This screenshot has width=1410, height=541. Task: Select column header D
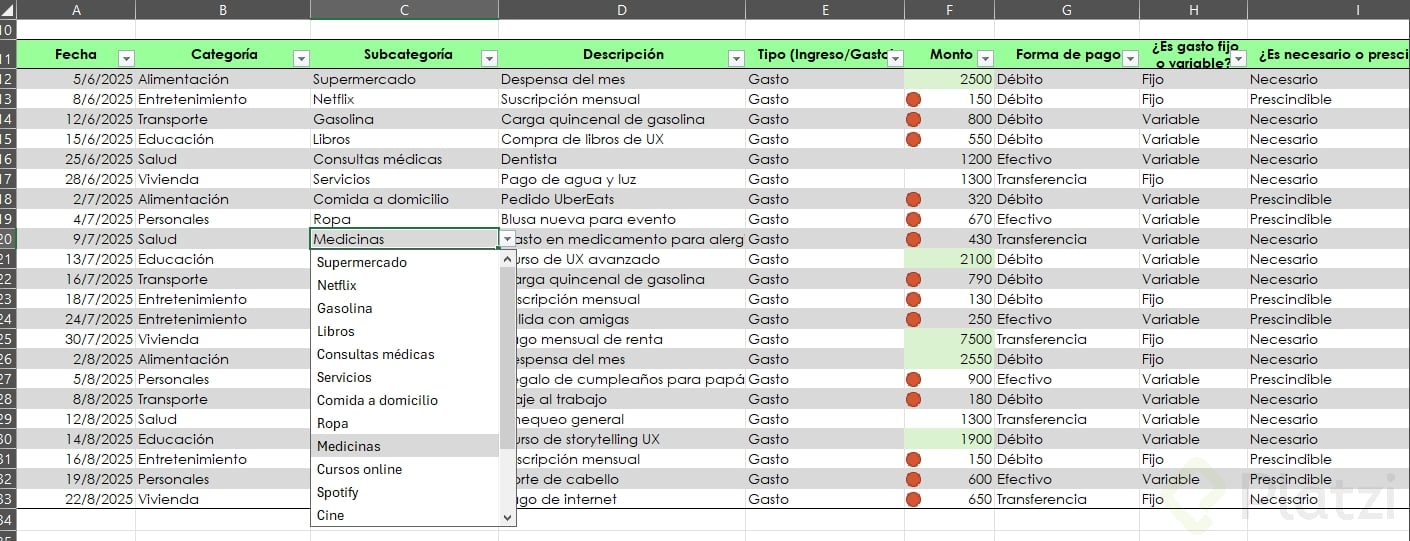point(622,10)
